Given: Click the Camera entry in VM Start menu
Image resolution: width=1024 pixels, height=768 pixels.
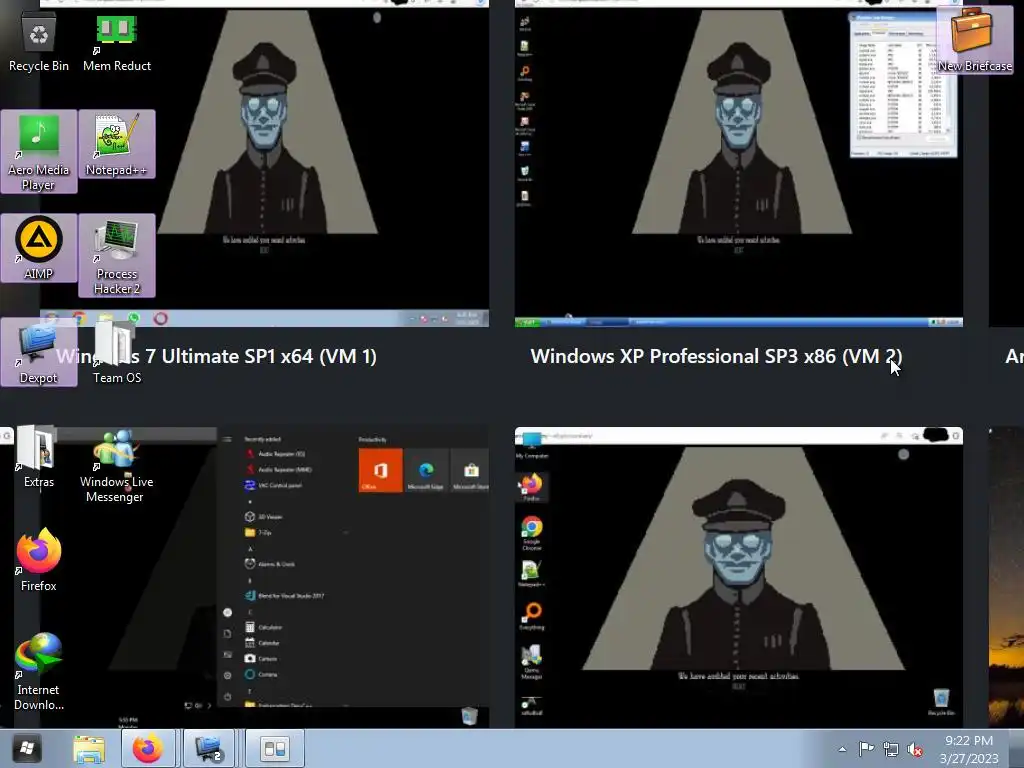Looking at the screenshot, I should tap(261, 658).
